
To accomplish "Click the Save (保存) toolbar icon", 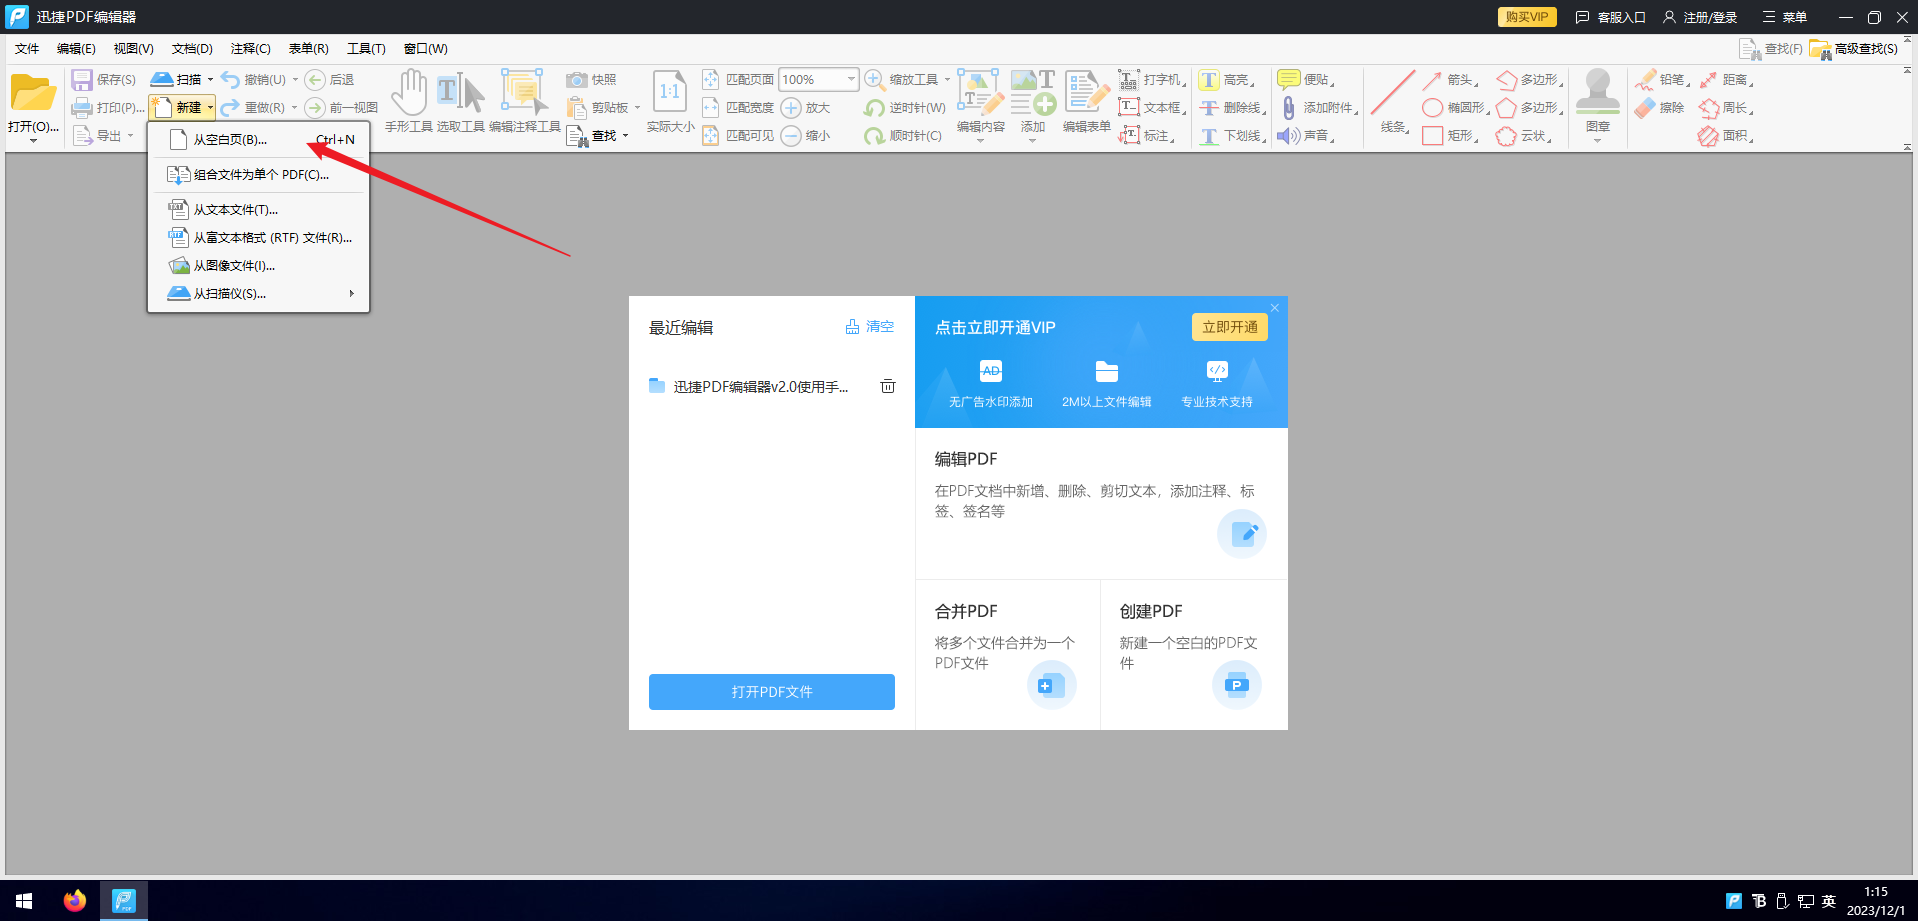I will 82,80.
